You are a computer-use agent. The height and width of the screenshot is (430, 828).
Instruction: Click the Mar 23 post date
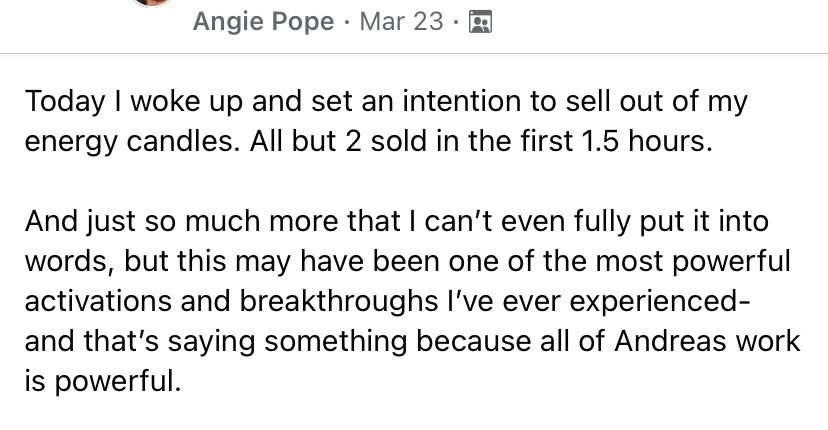pos(400,22)
